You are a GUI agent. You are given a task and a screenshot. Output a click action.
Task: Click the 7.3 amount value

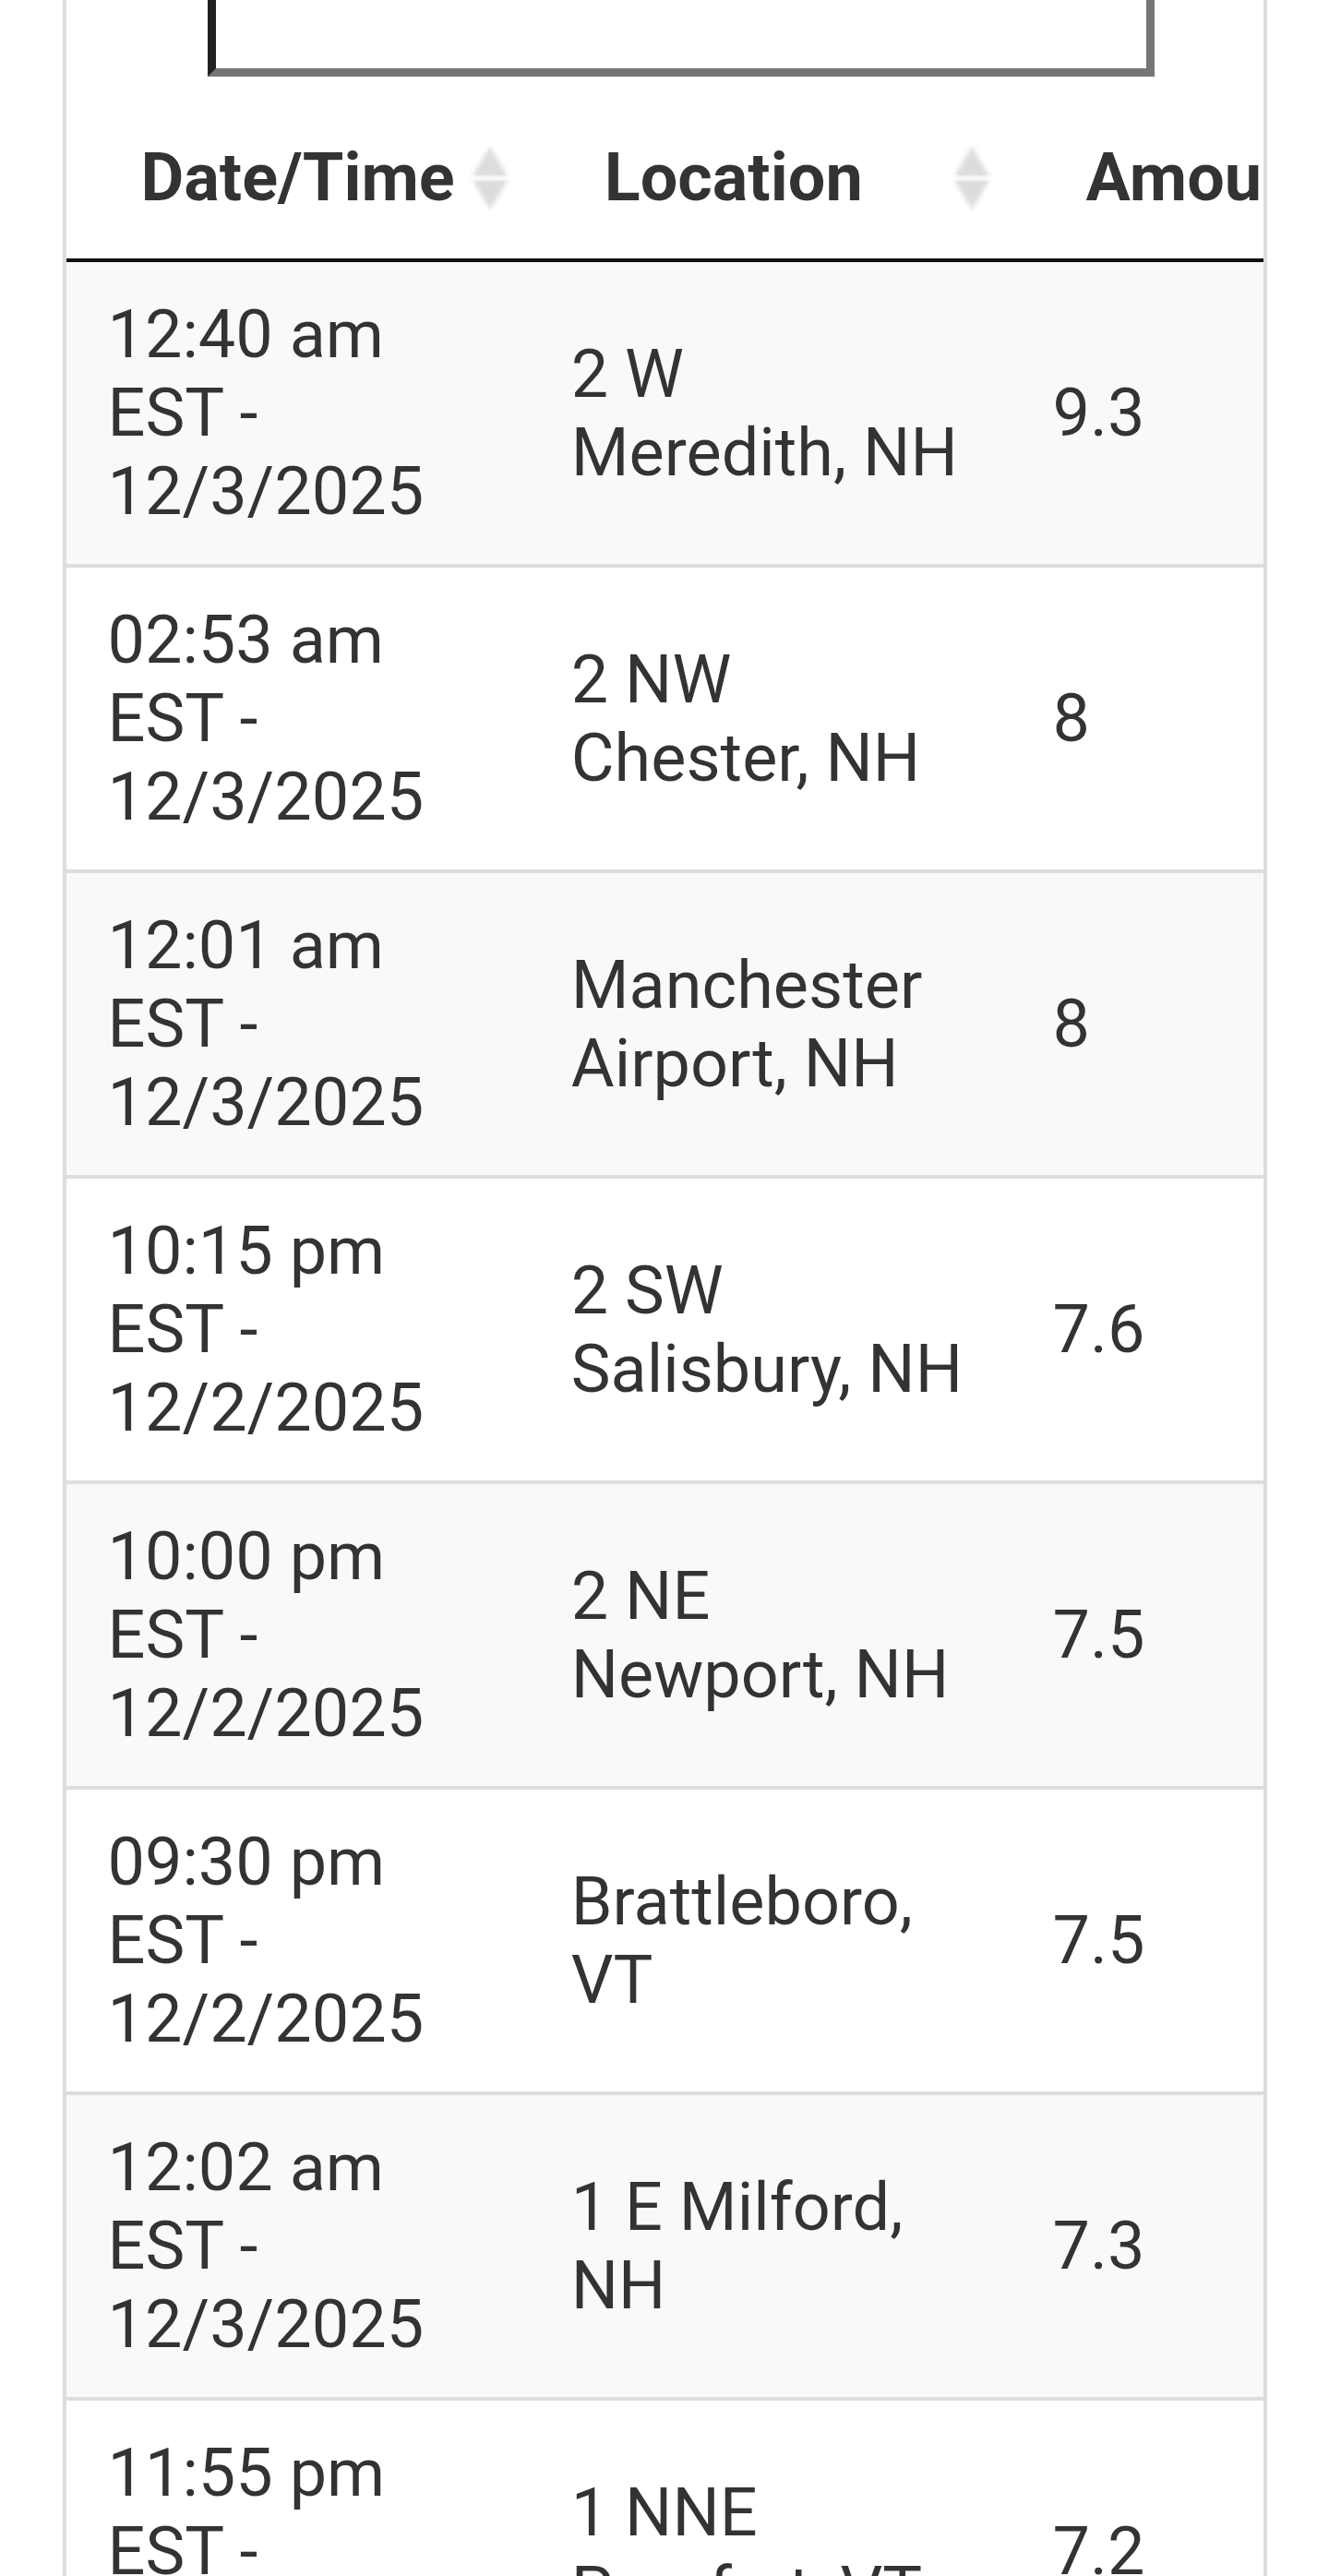point(1097,2246)
